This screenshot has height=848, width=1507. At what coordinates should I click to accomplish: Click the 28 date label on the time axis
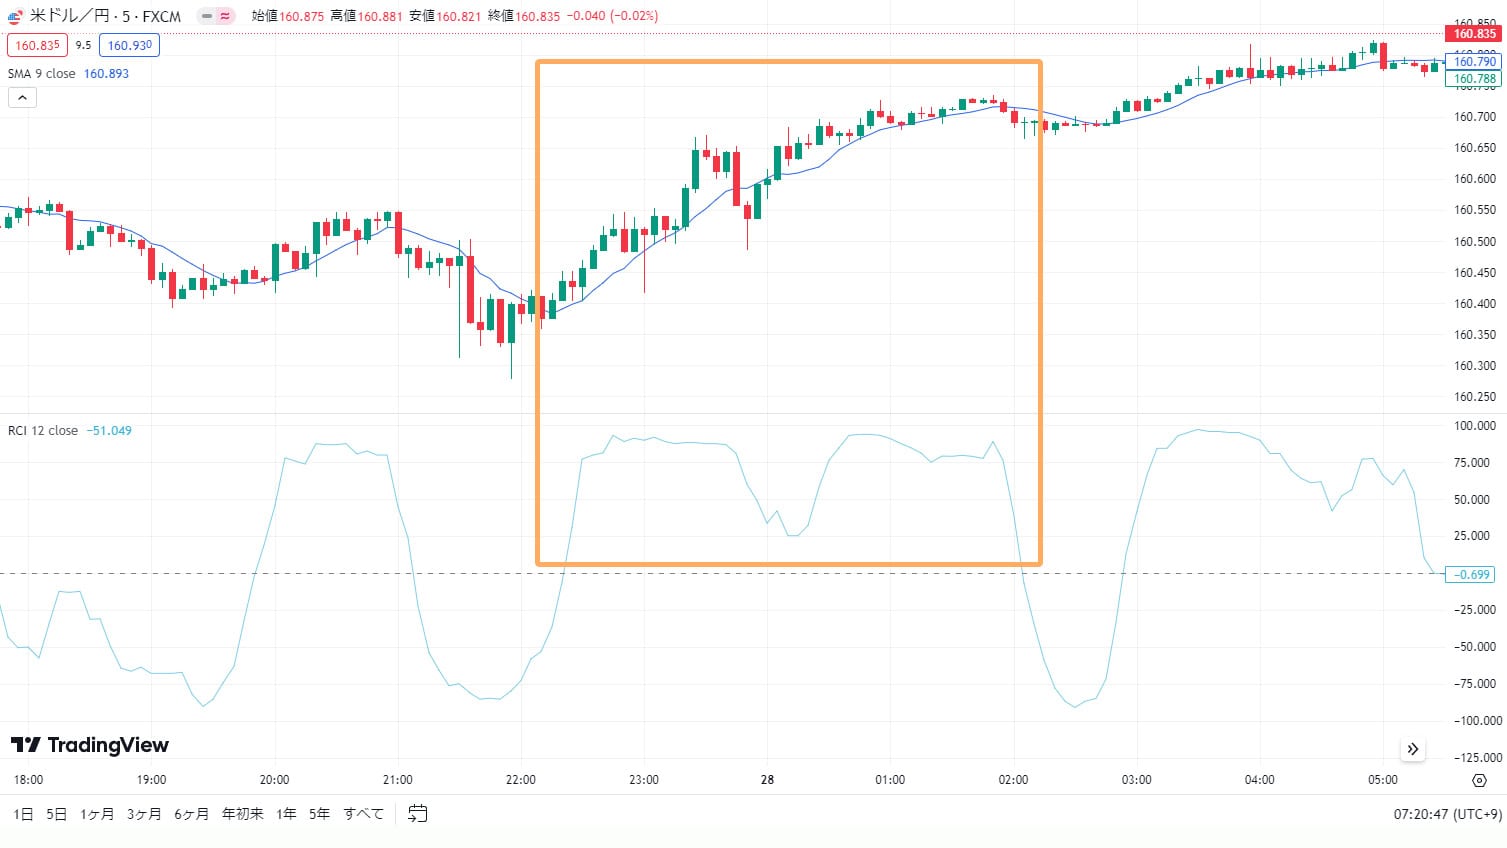click(767, 780)
